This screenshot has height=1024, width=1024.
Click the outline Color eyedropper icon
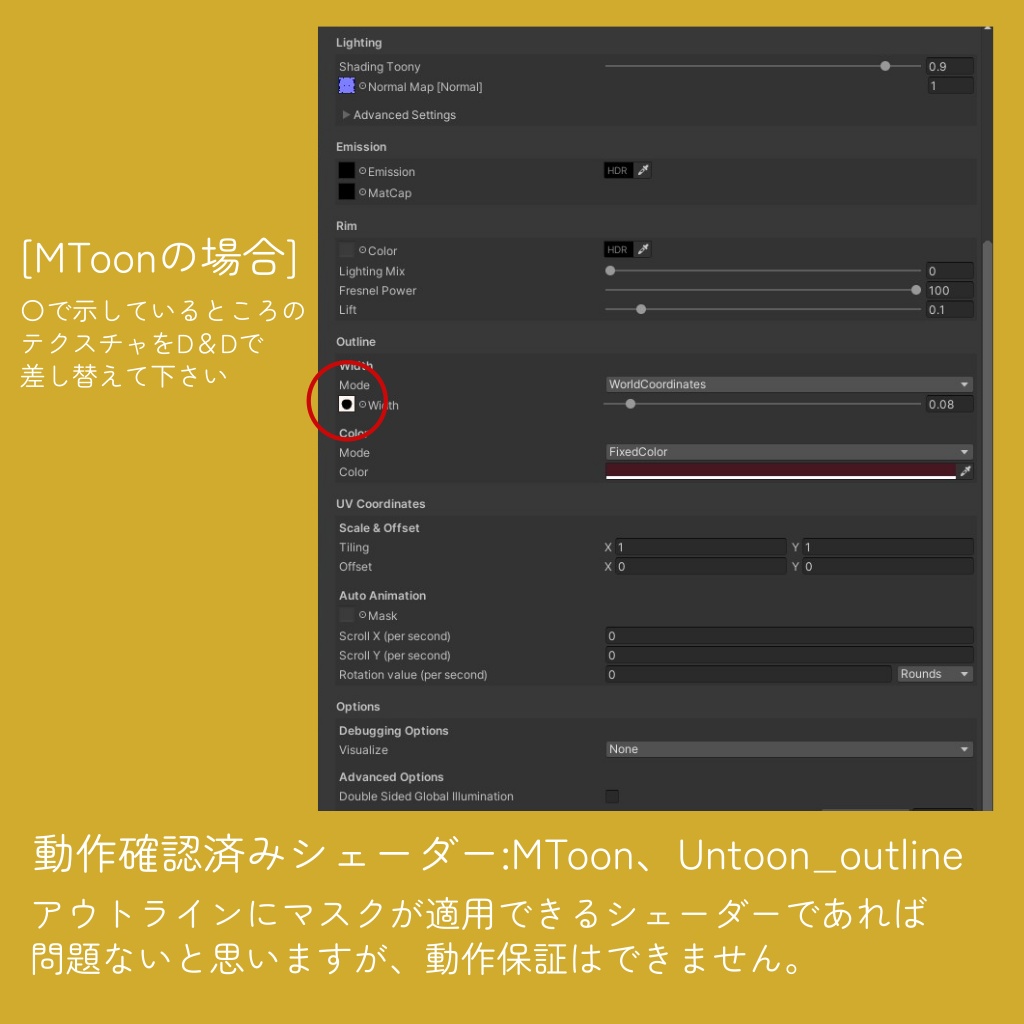964,470
